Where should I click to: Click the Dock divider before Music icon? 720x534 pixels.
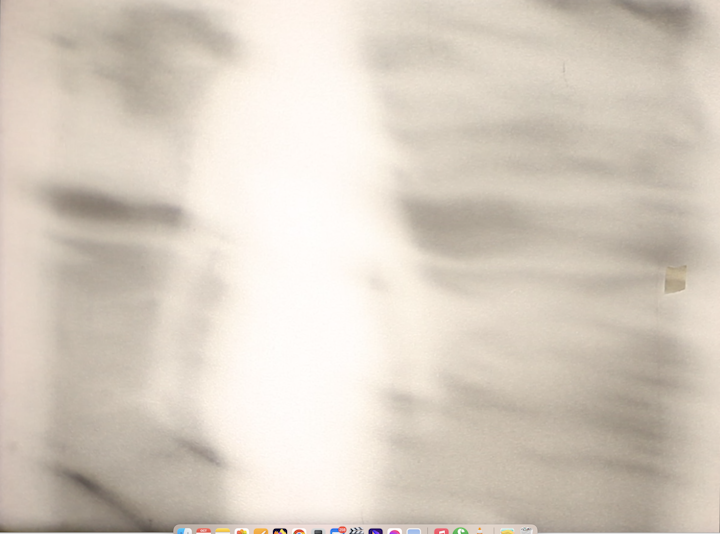[x=427, y=531]
